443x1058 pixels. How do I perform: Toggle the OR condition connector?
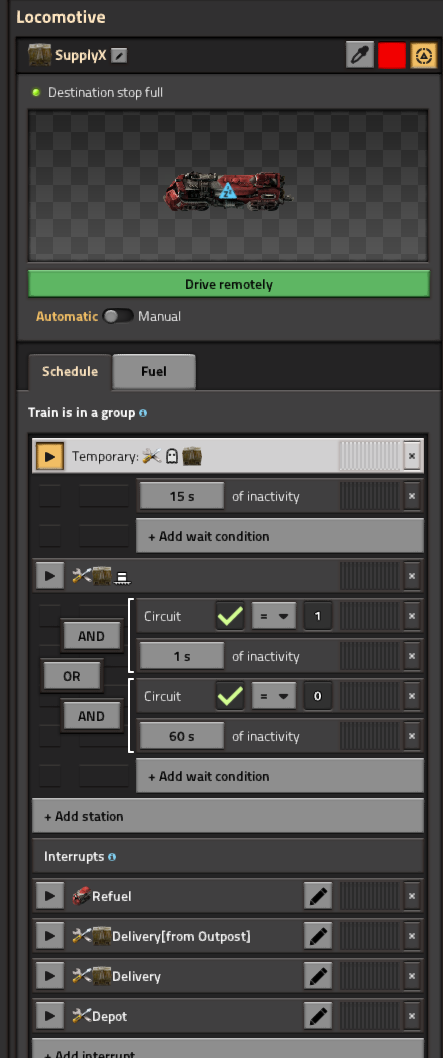tap(71, 676)
